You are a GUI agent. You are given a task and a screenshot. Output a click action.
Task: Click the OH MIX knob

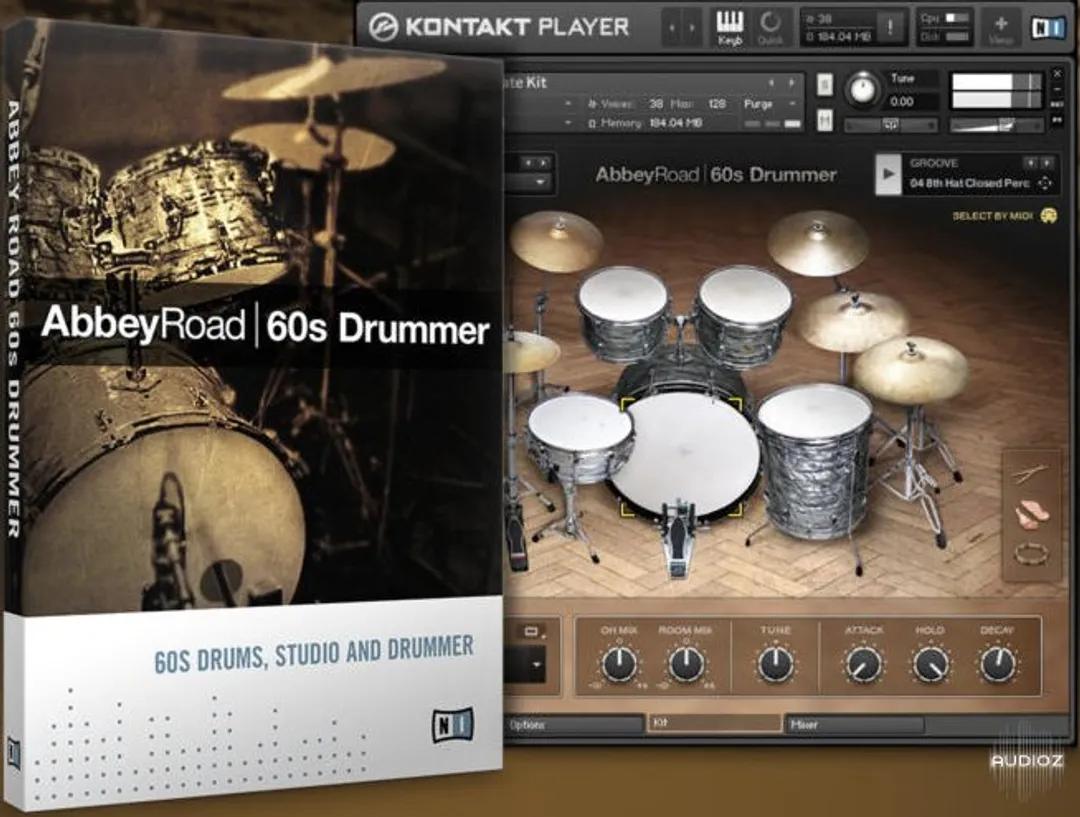coord(619,665)
